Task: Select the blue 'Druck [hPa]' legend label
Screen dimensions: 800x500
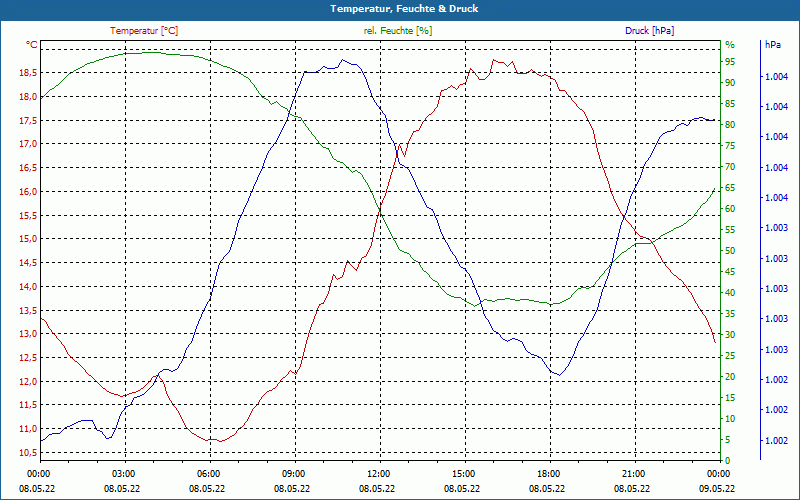Action: tap(649, 31)
